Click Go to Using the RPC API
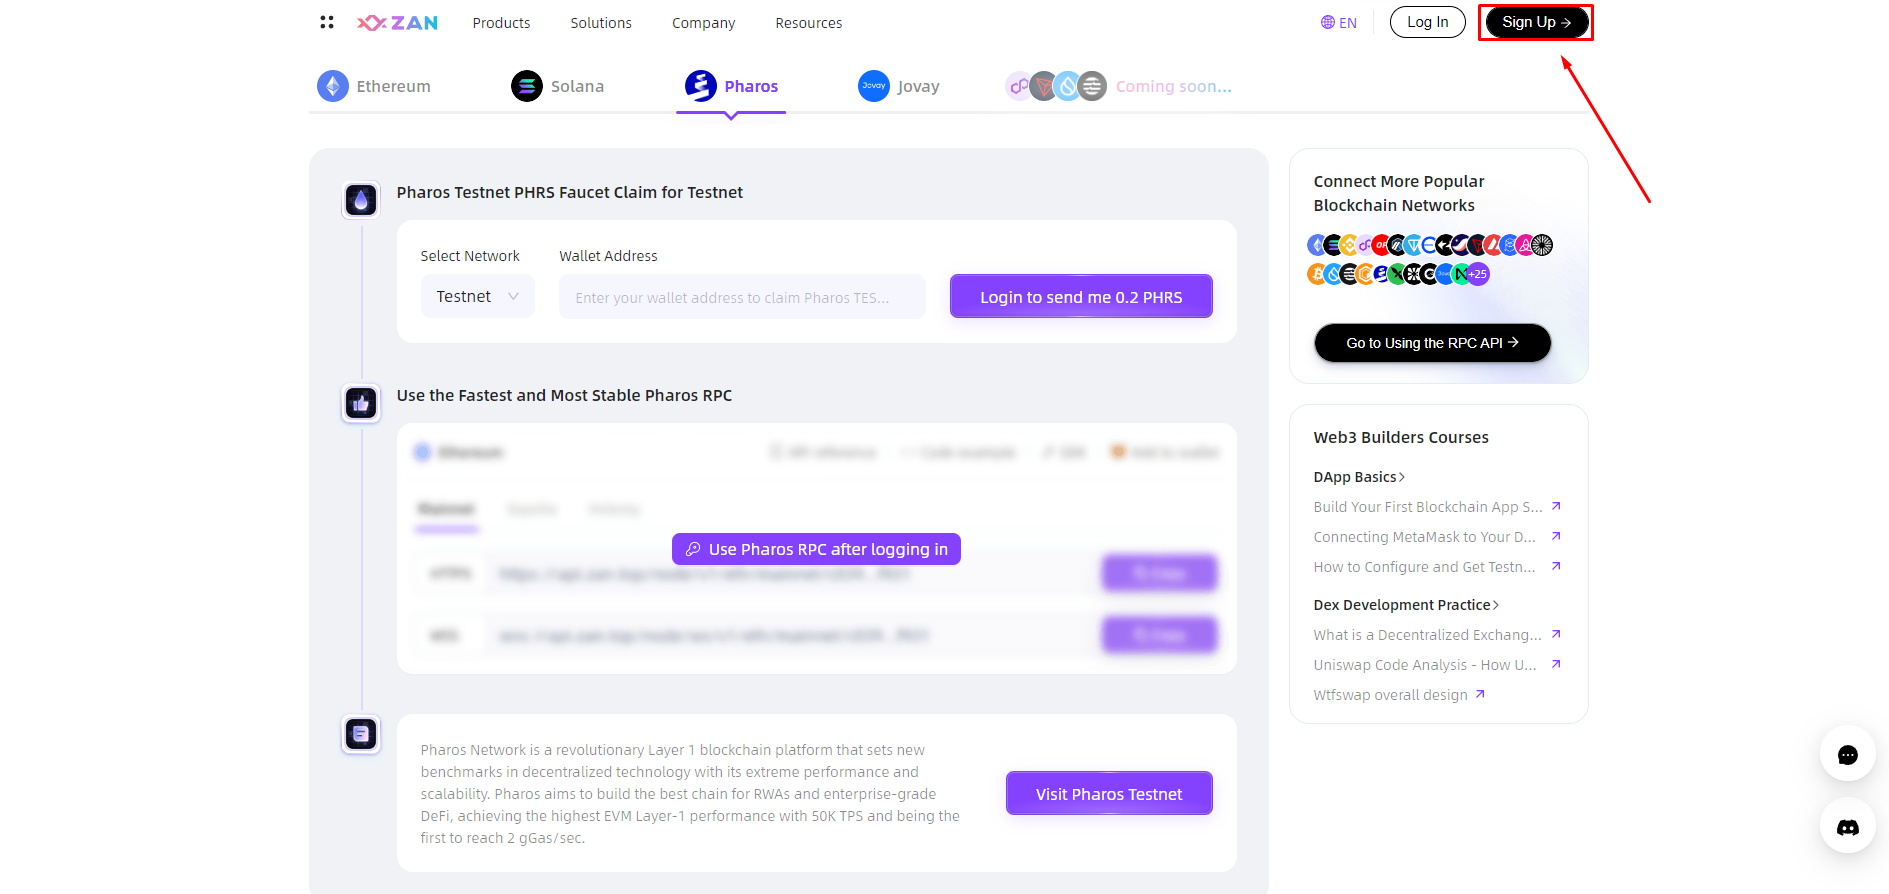 1432,343
